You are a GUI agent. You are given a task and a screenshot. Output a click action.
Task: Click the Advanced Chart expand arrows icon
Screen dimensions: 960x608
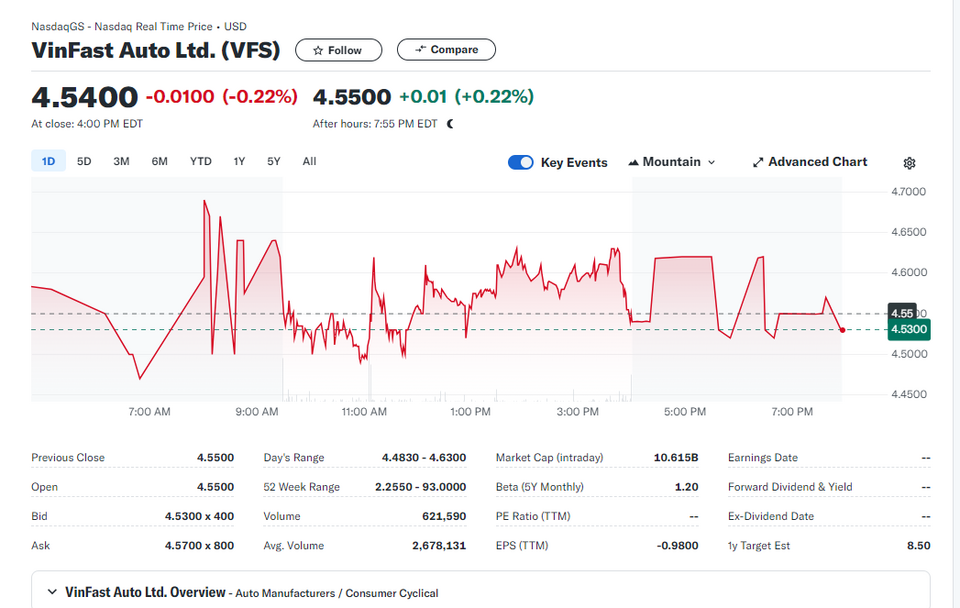tap(758, 162)
